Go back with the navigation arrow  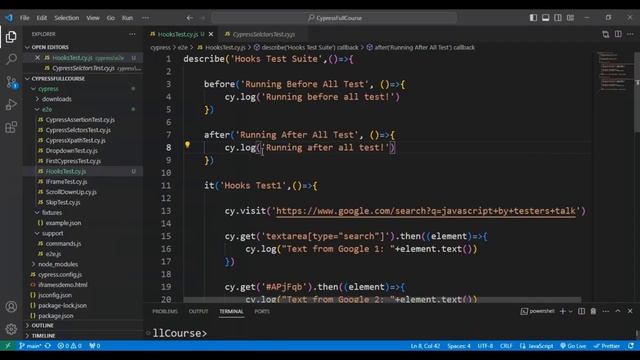pyautogui.click(x=190, y=18)
